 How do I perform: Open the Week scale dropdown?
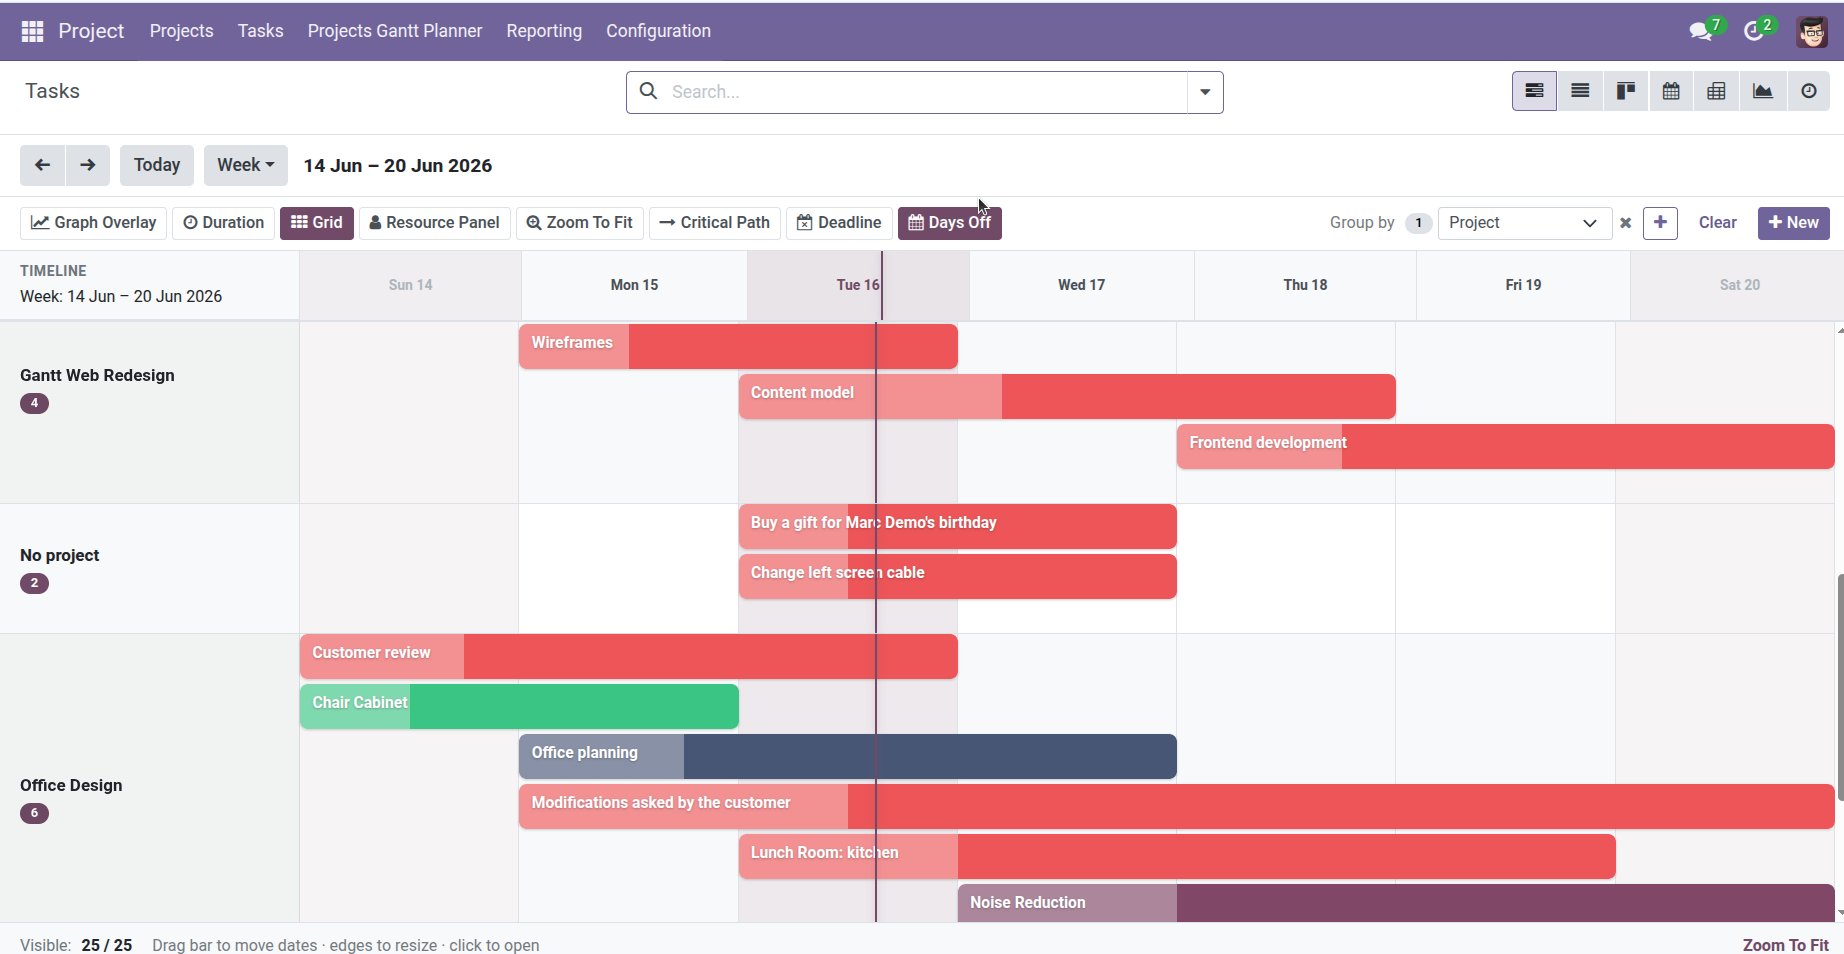(x=246, y=165)
